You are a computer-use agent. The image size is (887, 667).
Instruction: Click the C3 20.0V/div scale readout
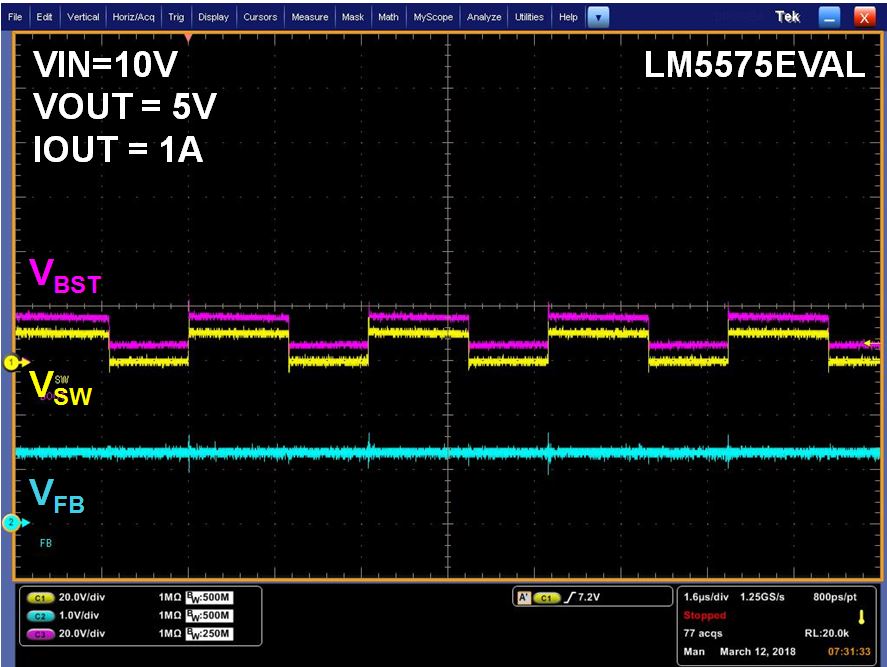tap(82, 634)
